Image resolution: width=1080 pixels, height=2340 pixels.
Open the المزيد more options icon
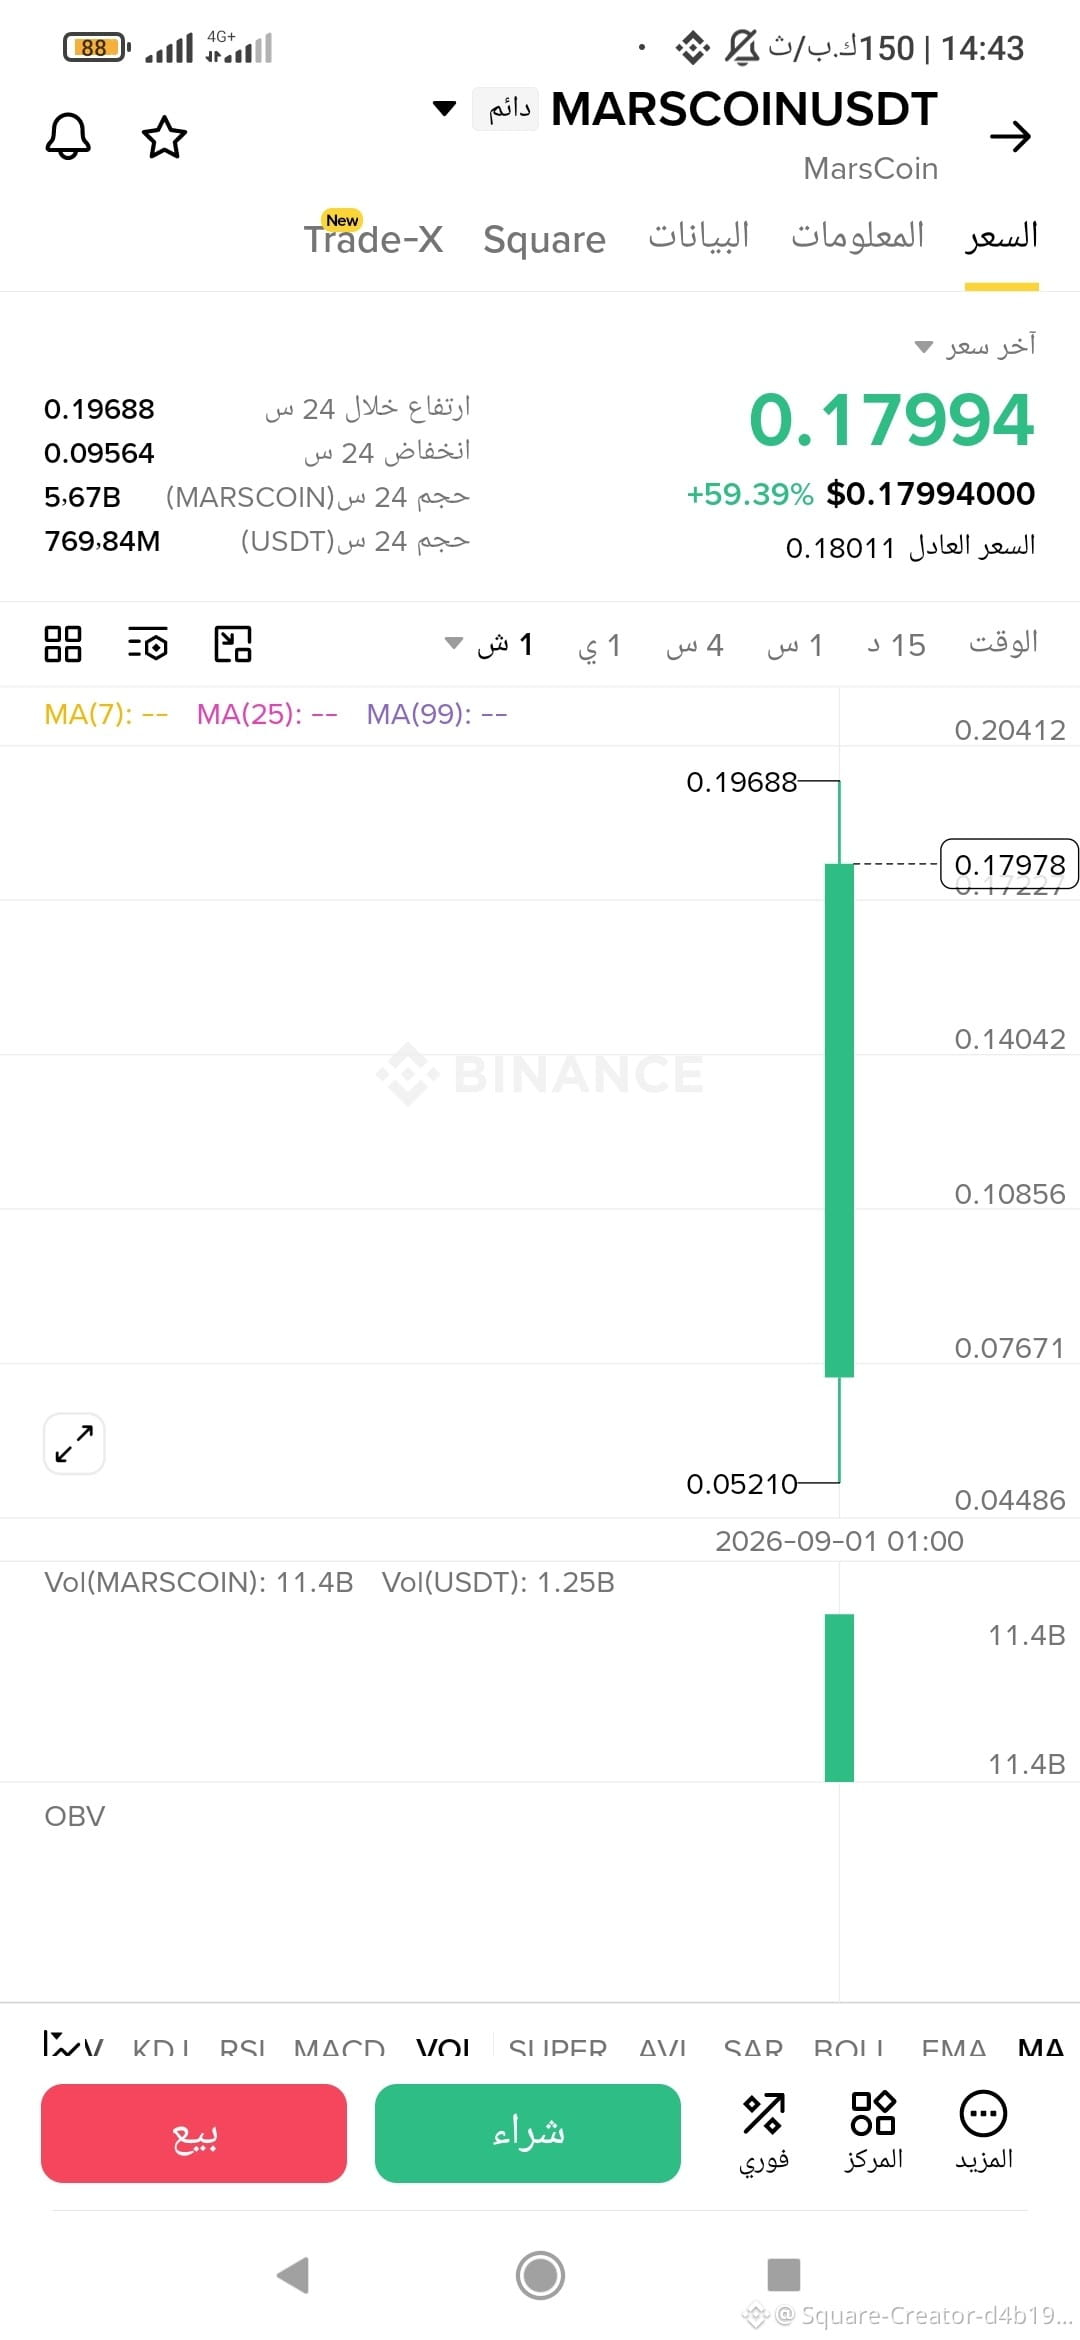pyautogui.click(x=984, y=2132)
